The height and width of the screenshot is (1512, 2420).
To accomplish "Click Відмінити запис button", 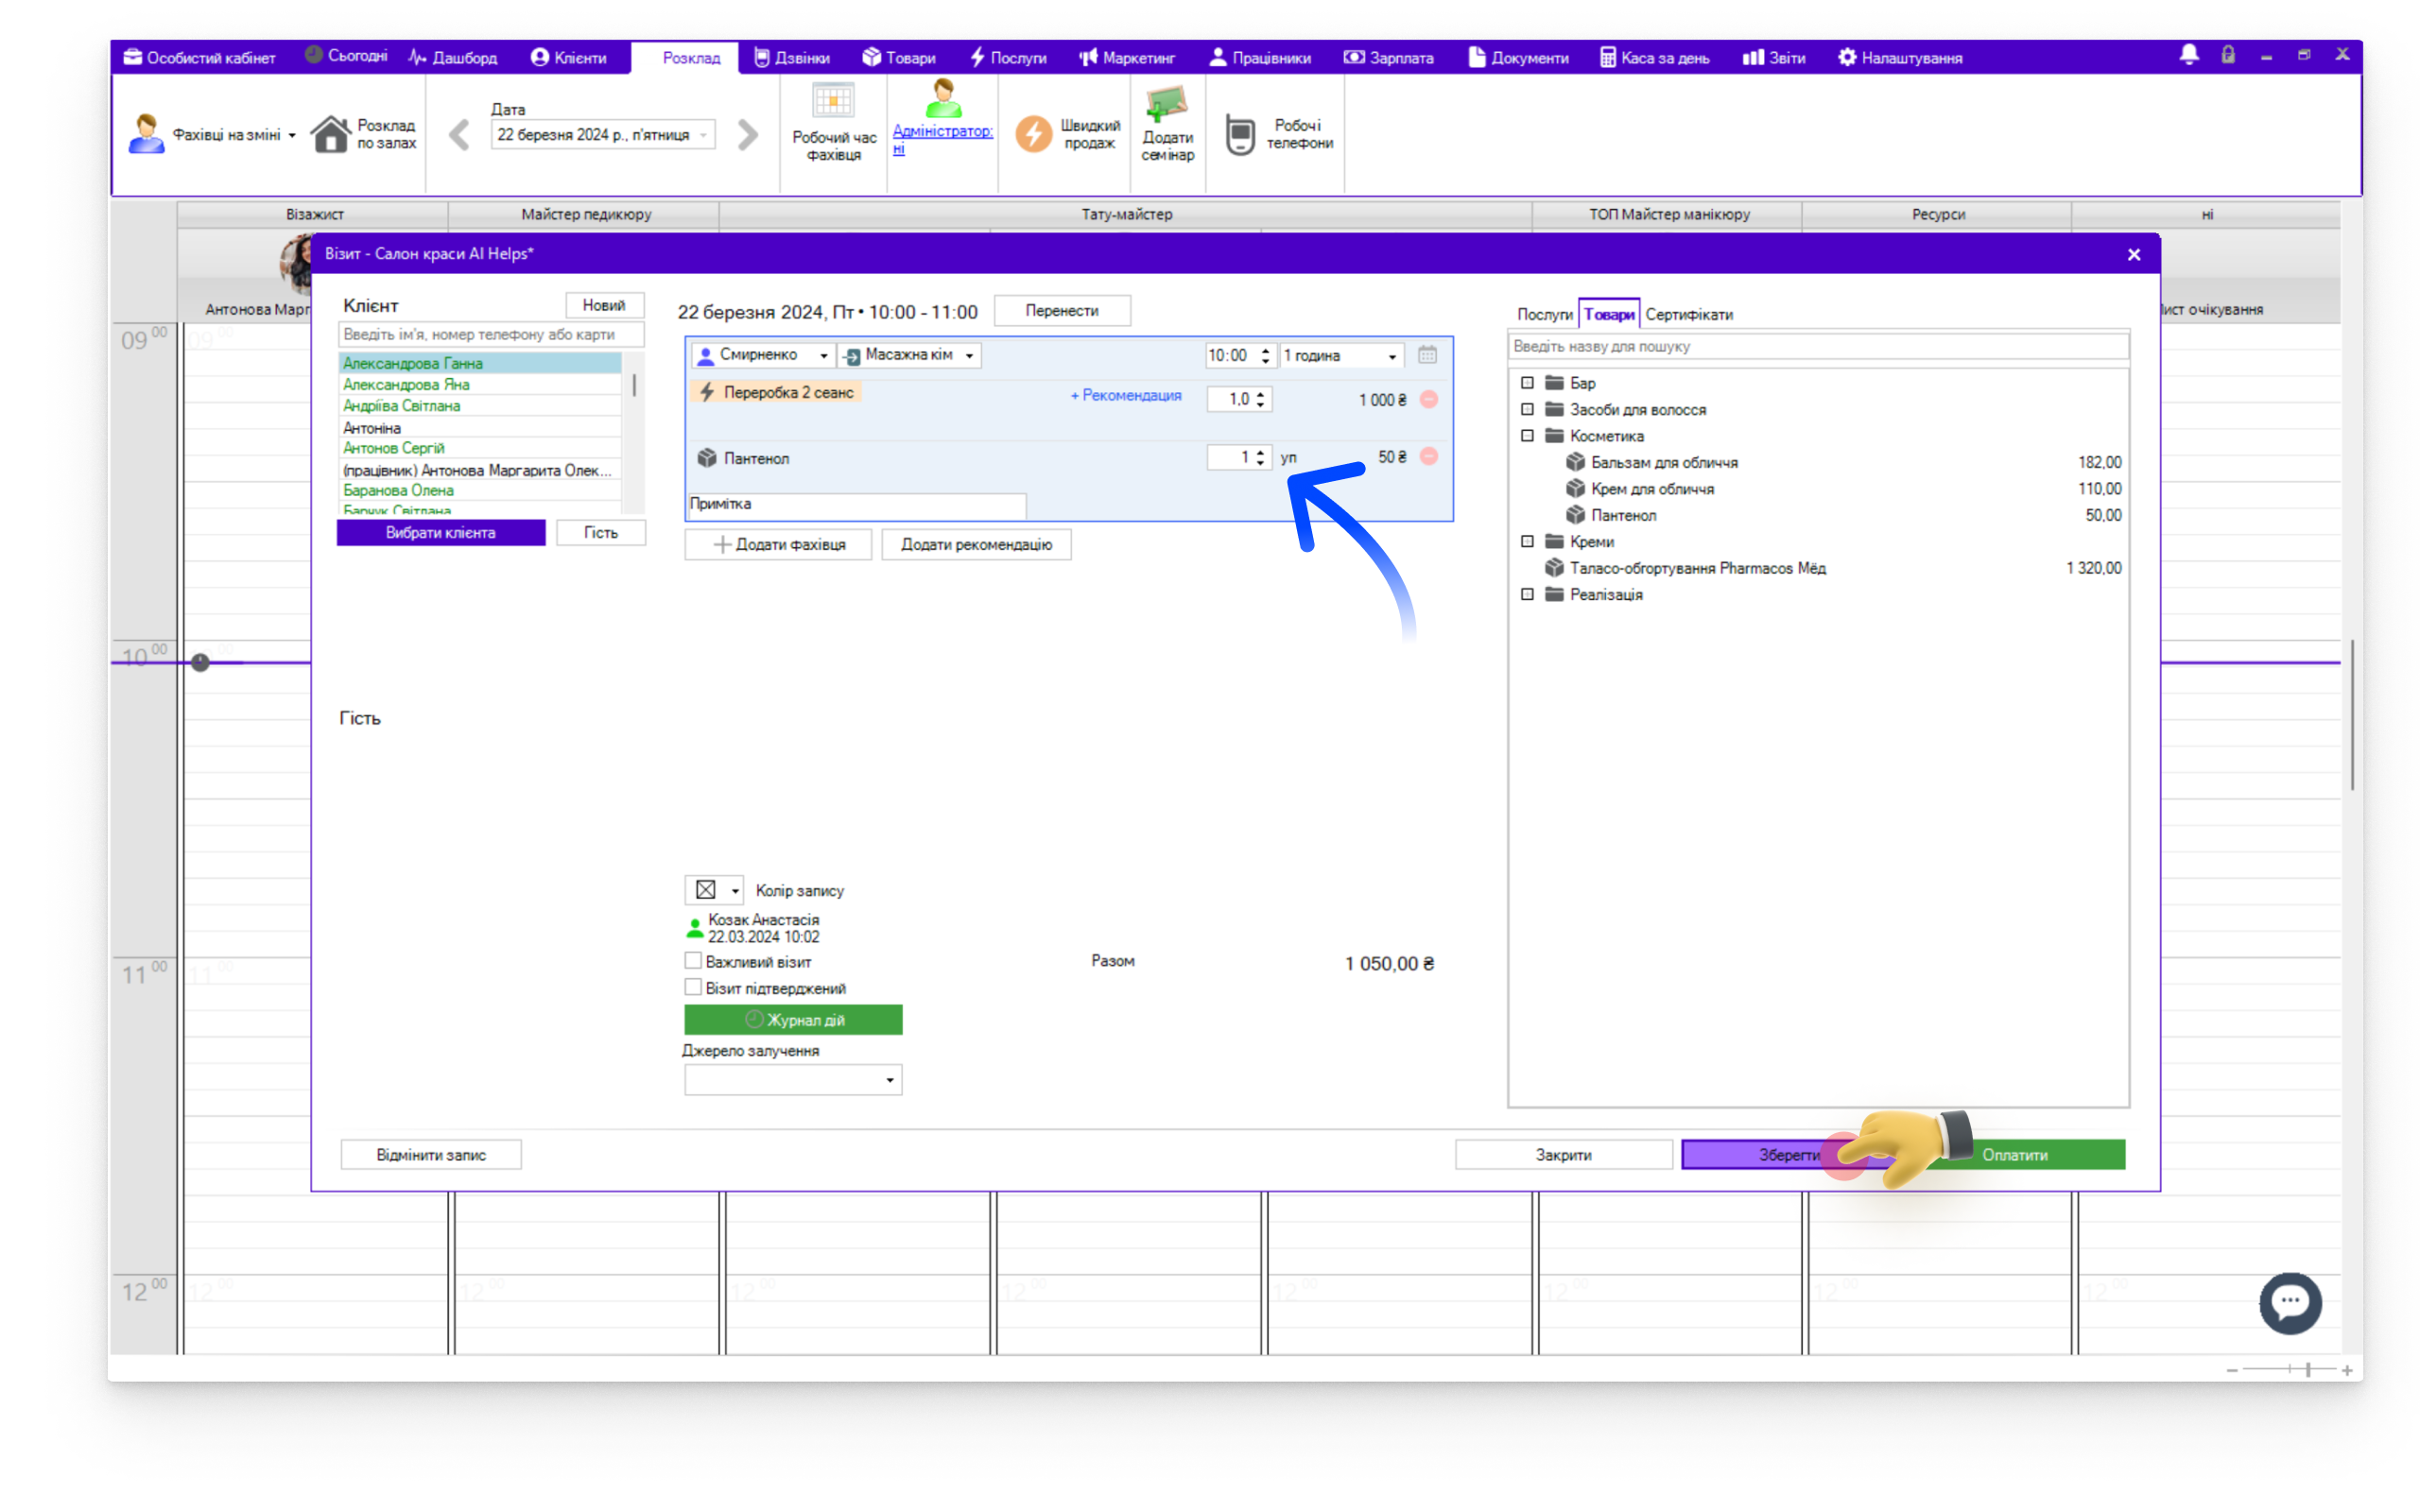I will point(431,1154).
